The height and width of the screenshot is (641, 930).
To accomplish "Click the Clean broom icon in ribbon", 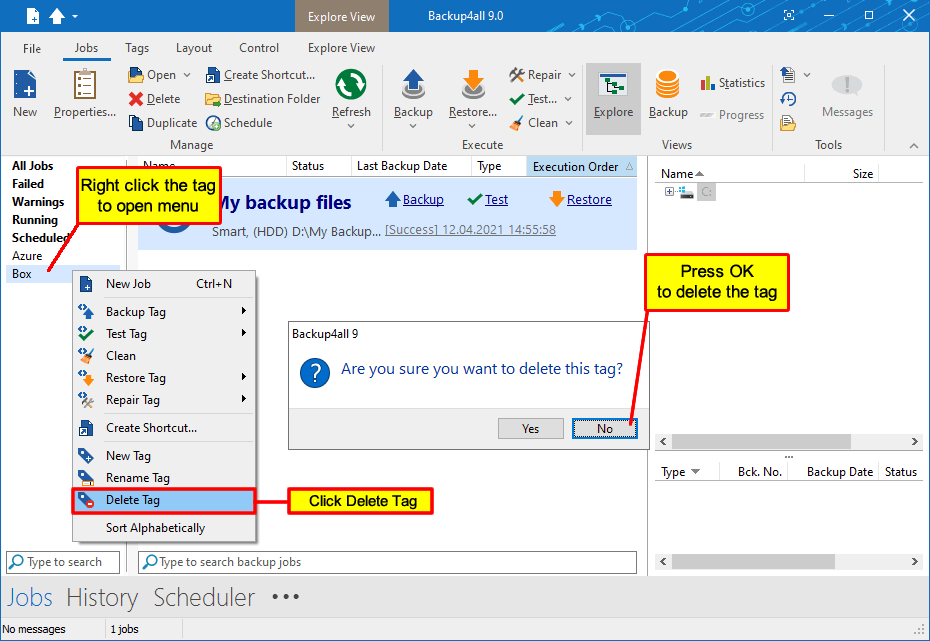I will 517,123.
